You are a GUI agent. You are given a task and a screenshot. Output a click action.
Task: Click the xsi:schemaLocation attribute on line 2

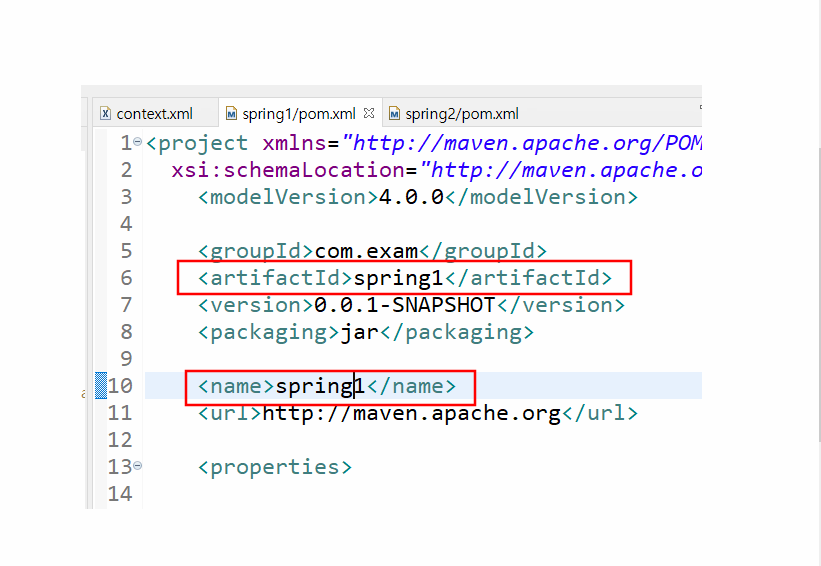[x=288, y=170]
